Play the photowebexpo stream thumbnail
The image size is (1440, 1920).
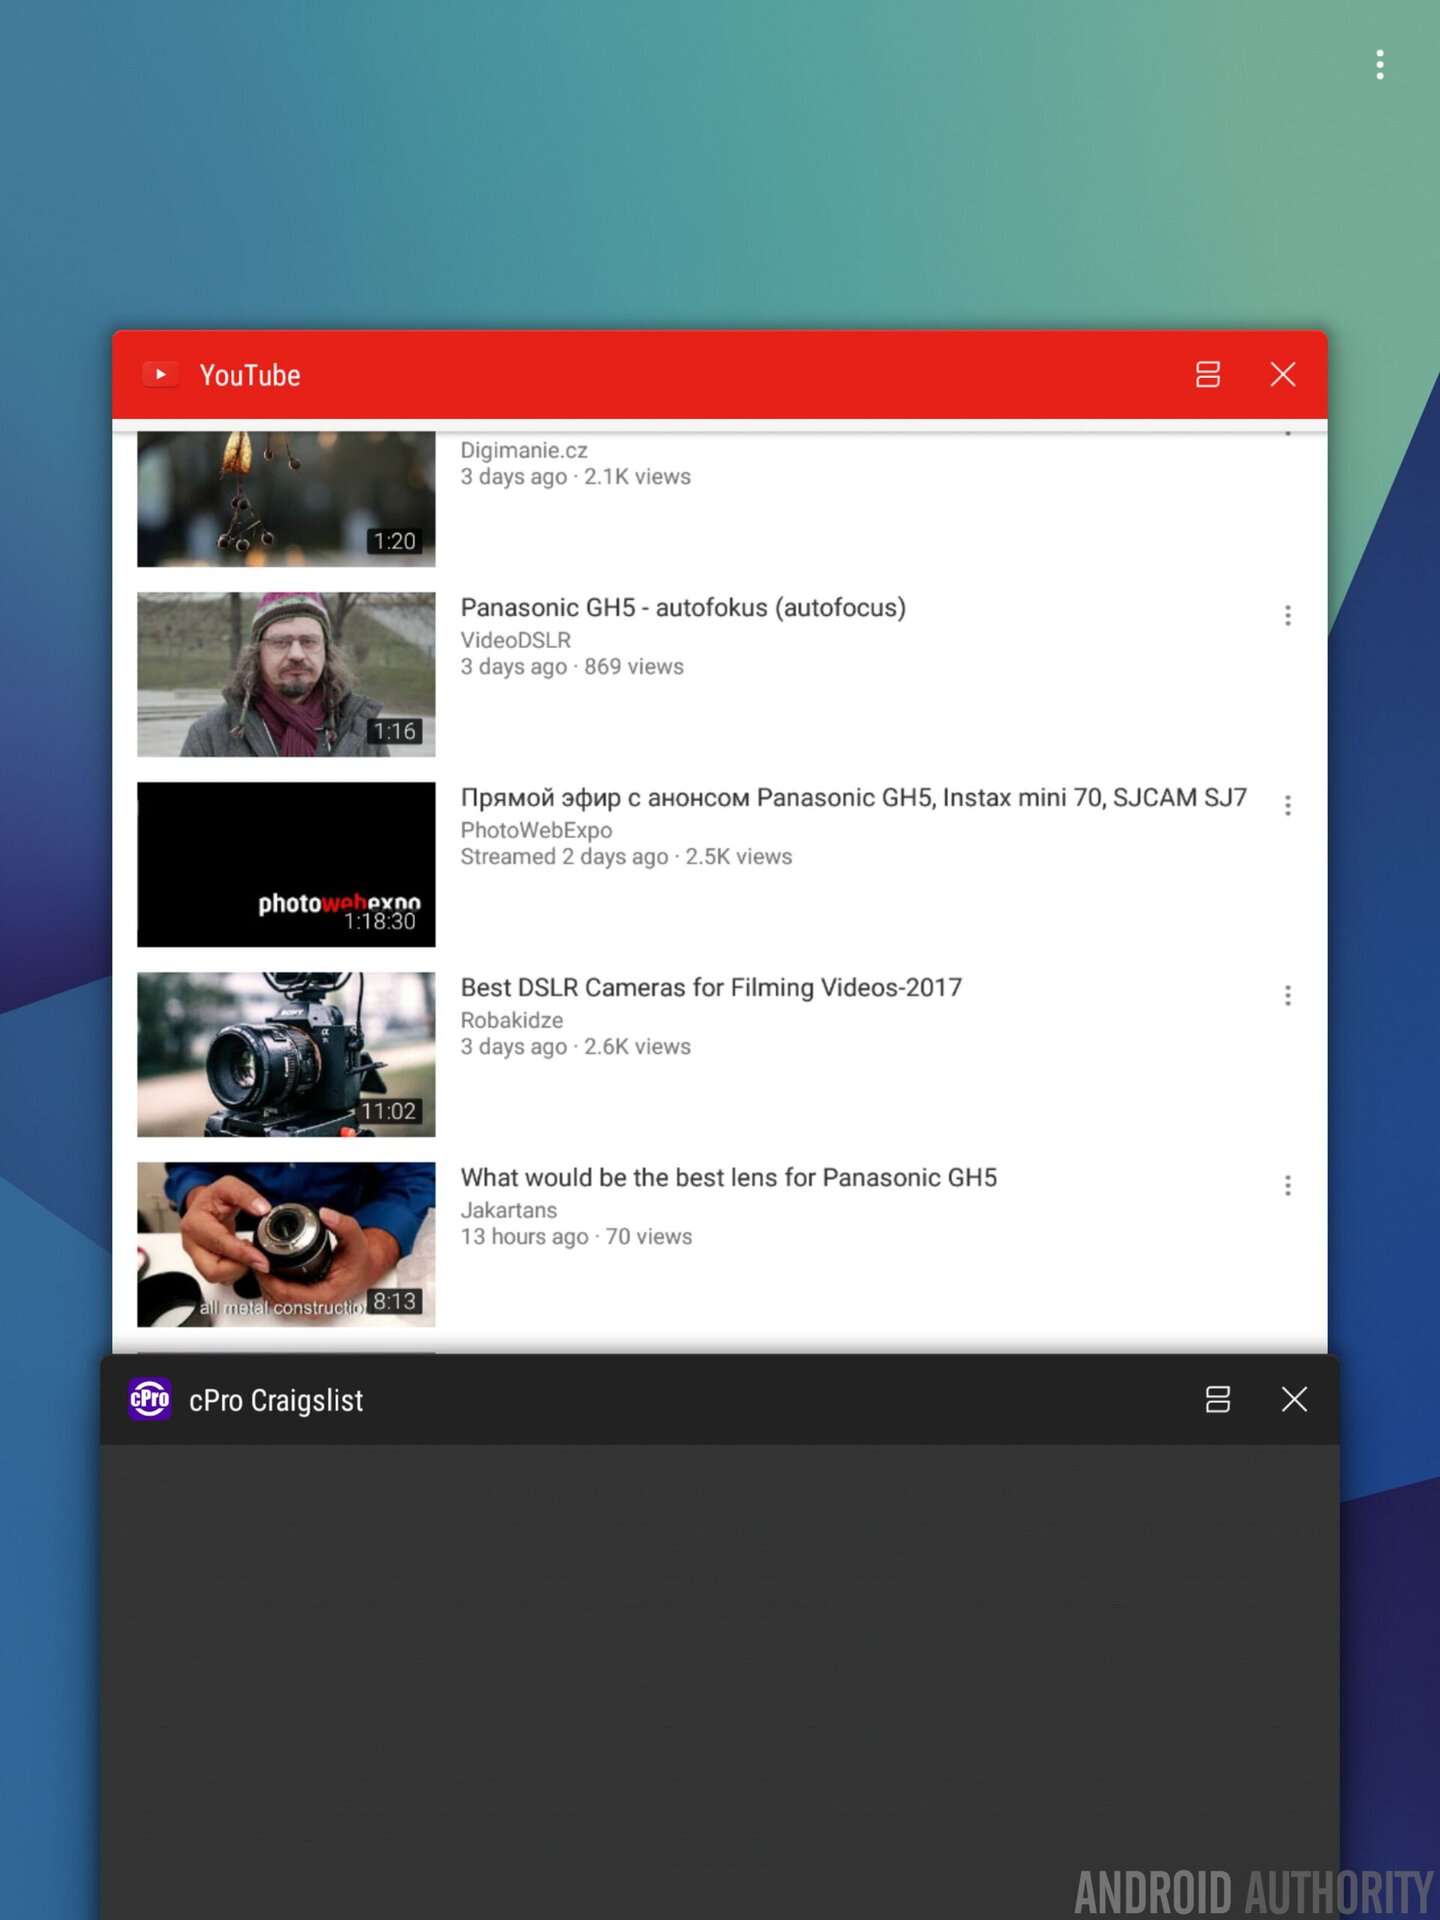(x=286, y=864)
